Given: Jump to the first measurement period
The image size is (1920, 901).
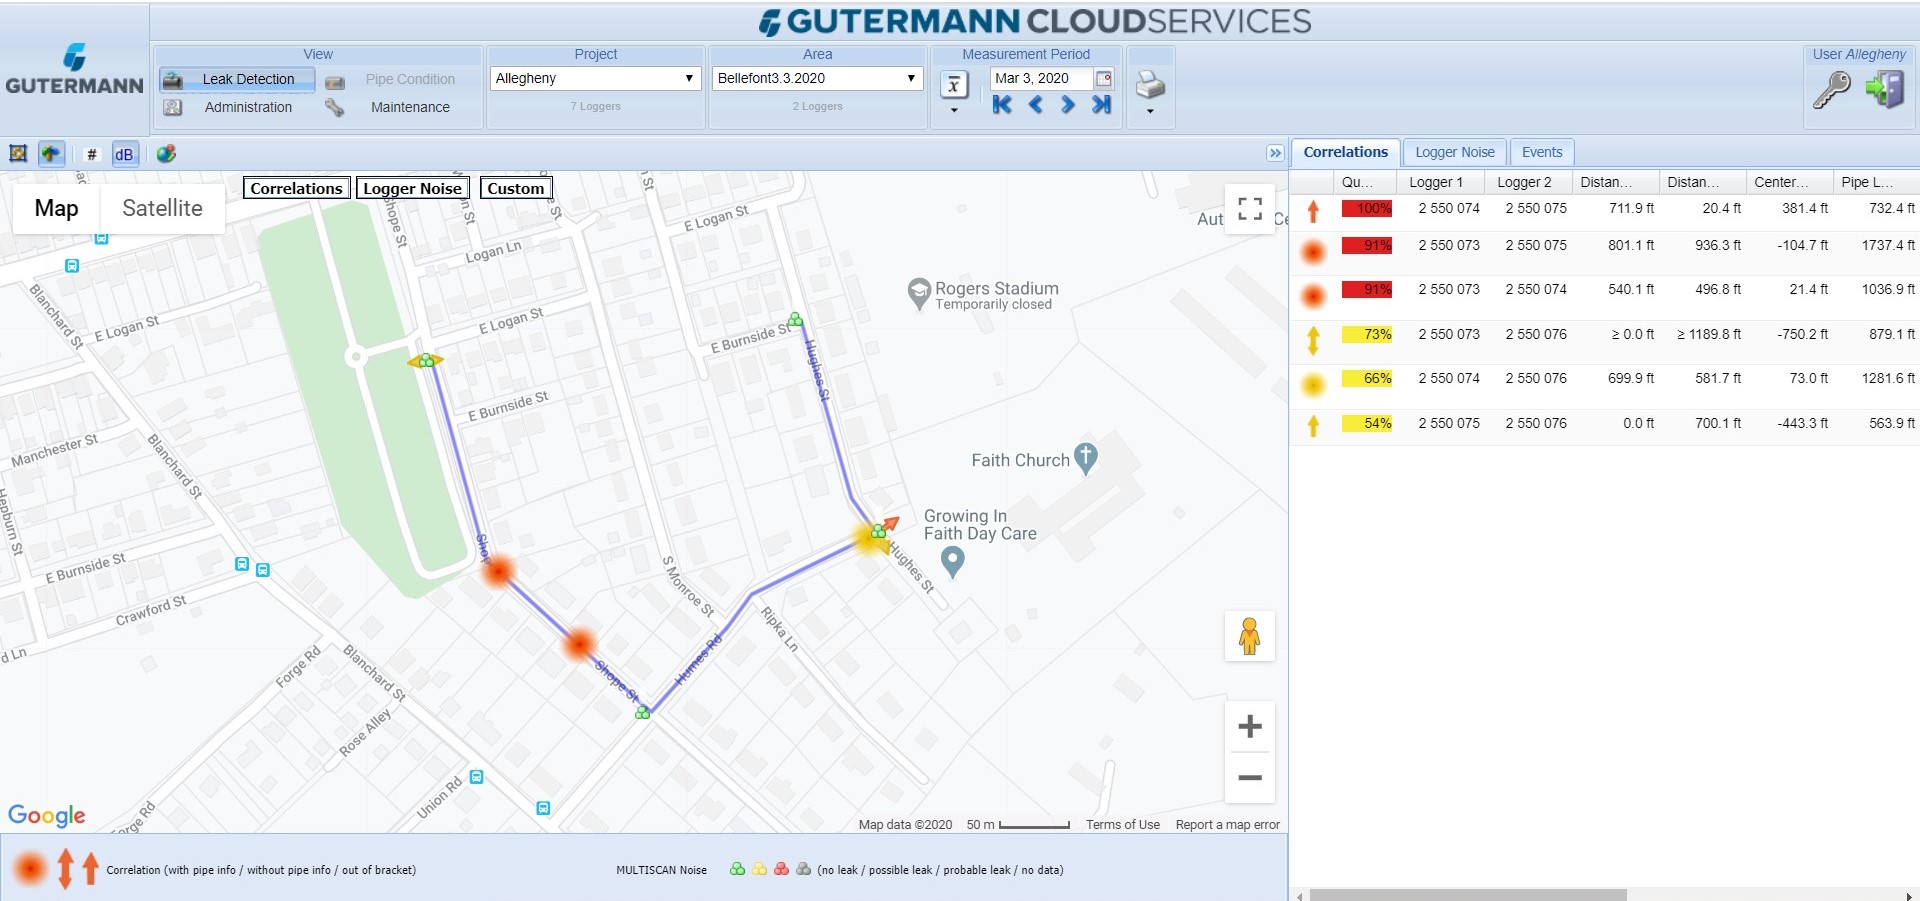Looking at the screenshot, I should (x=1002, y=104).
